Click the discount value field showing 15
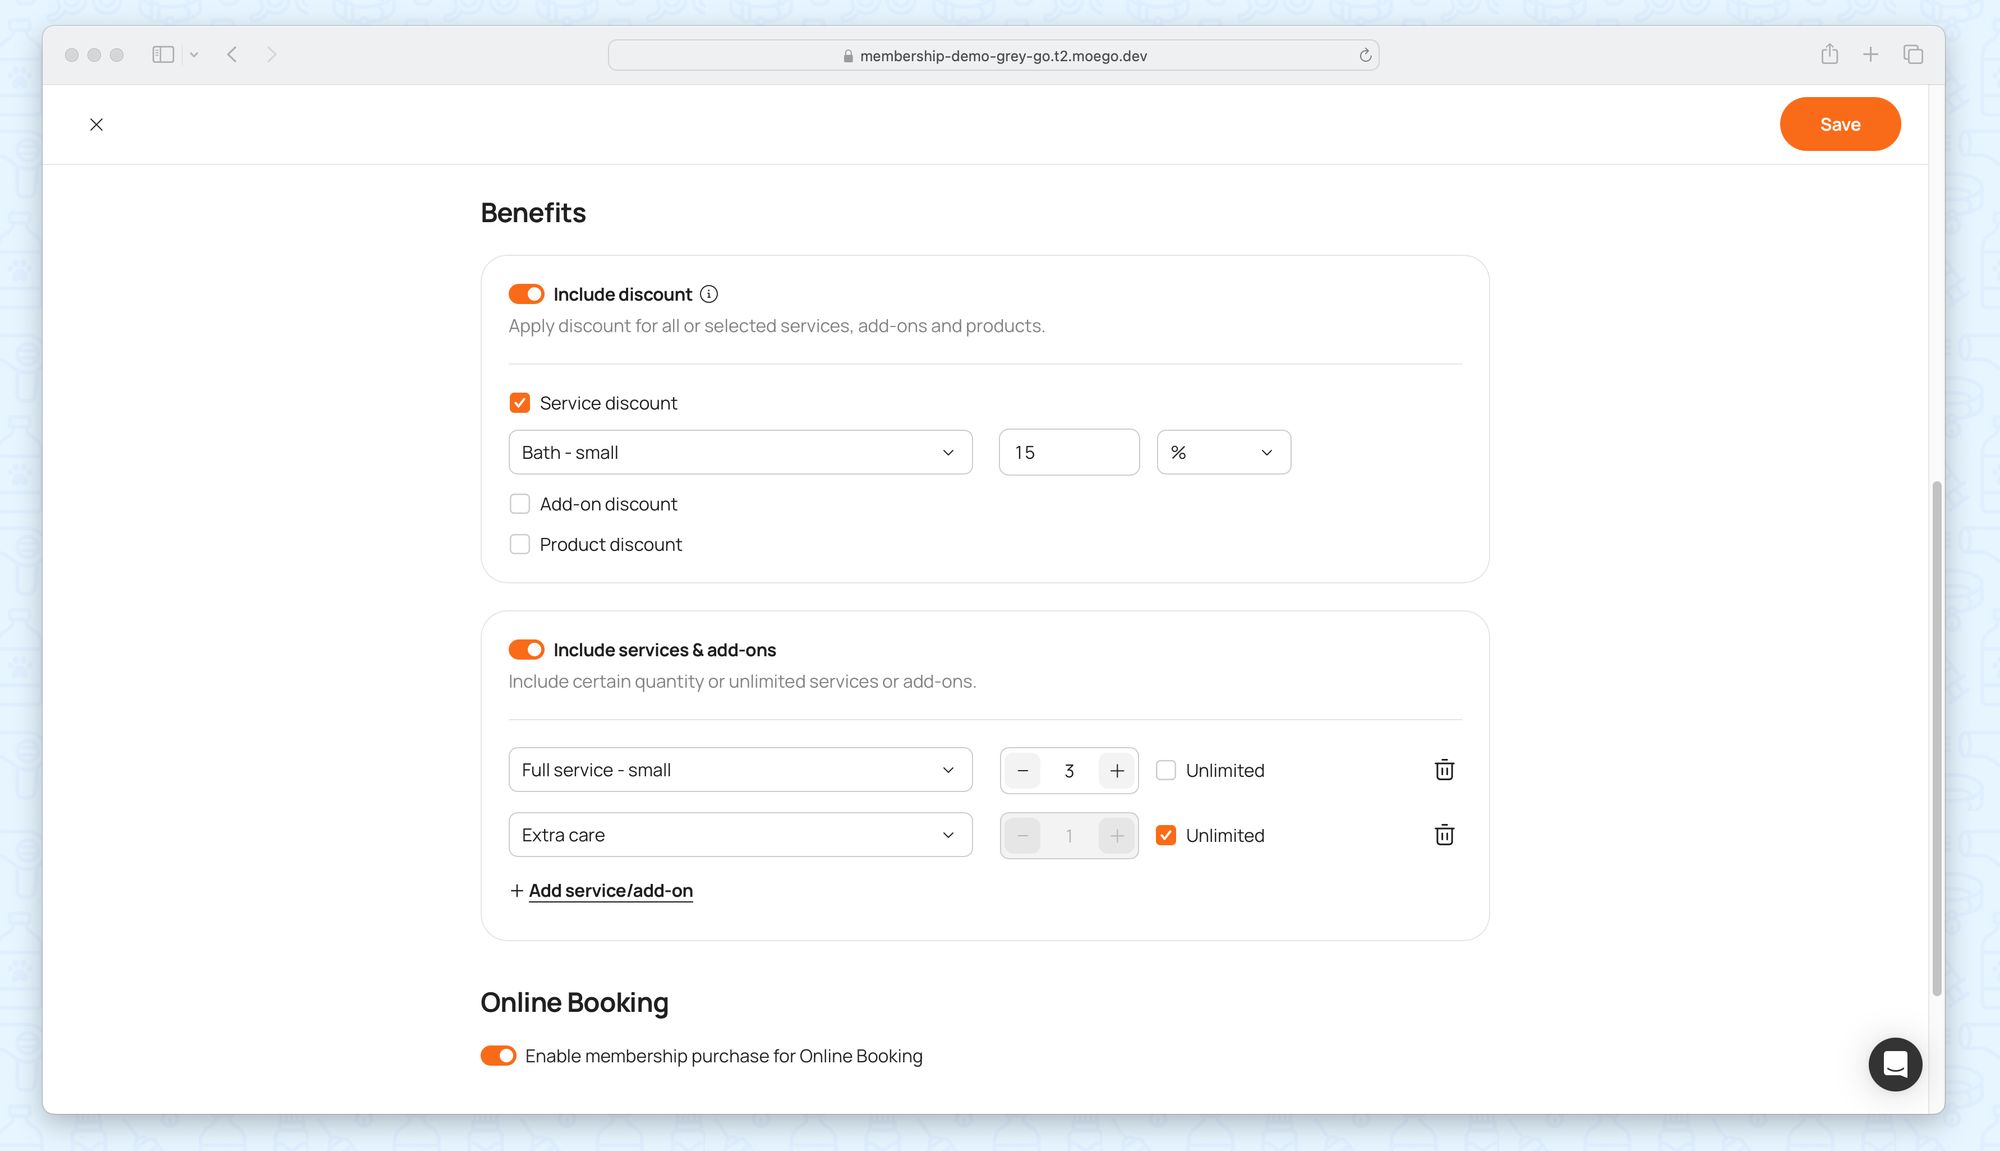Viewport: 2000px width, 1151px height. 1068,452
